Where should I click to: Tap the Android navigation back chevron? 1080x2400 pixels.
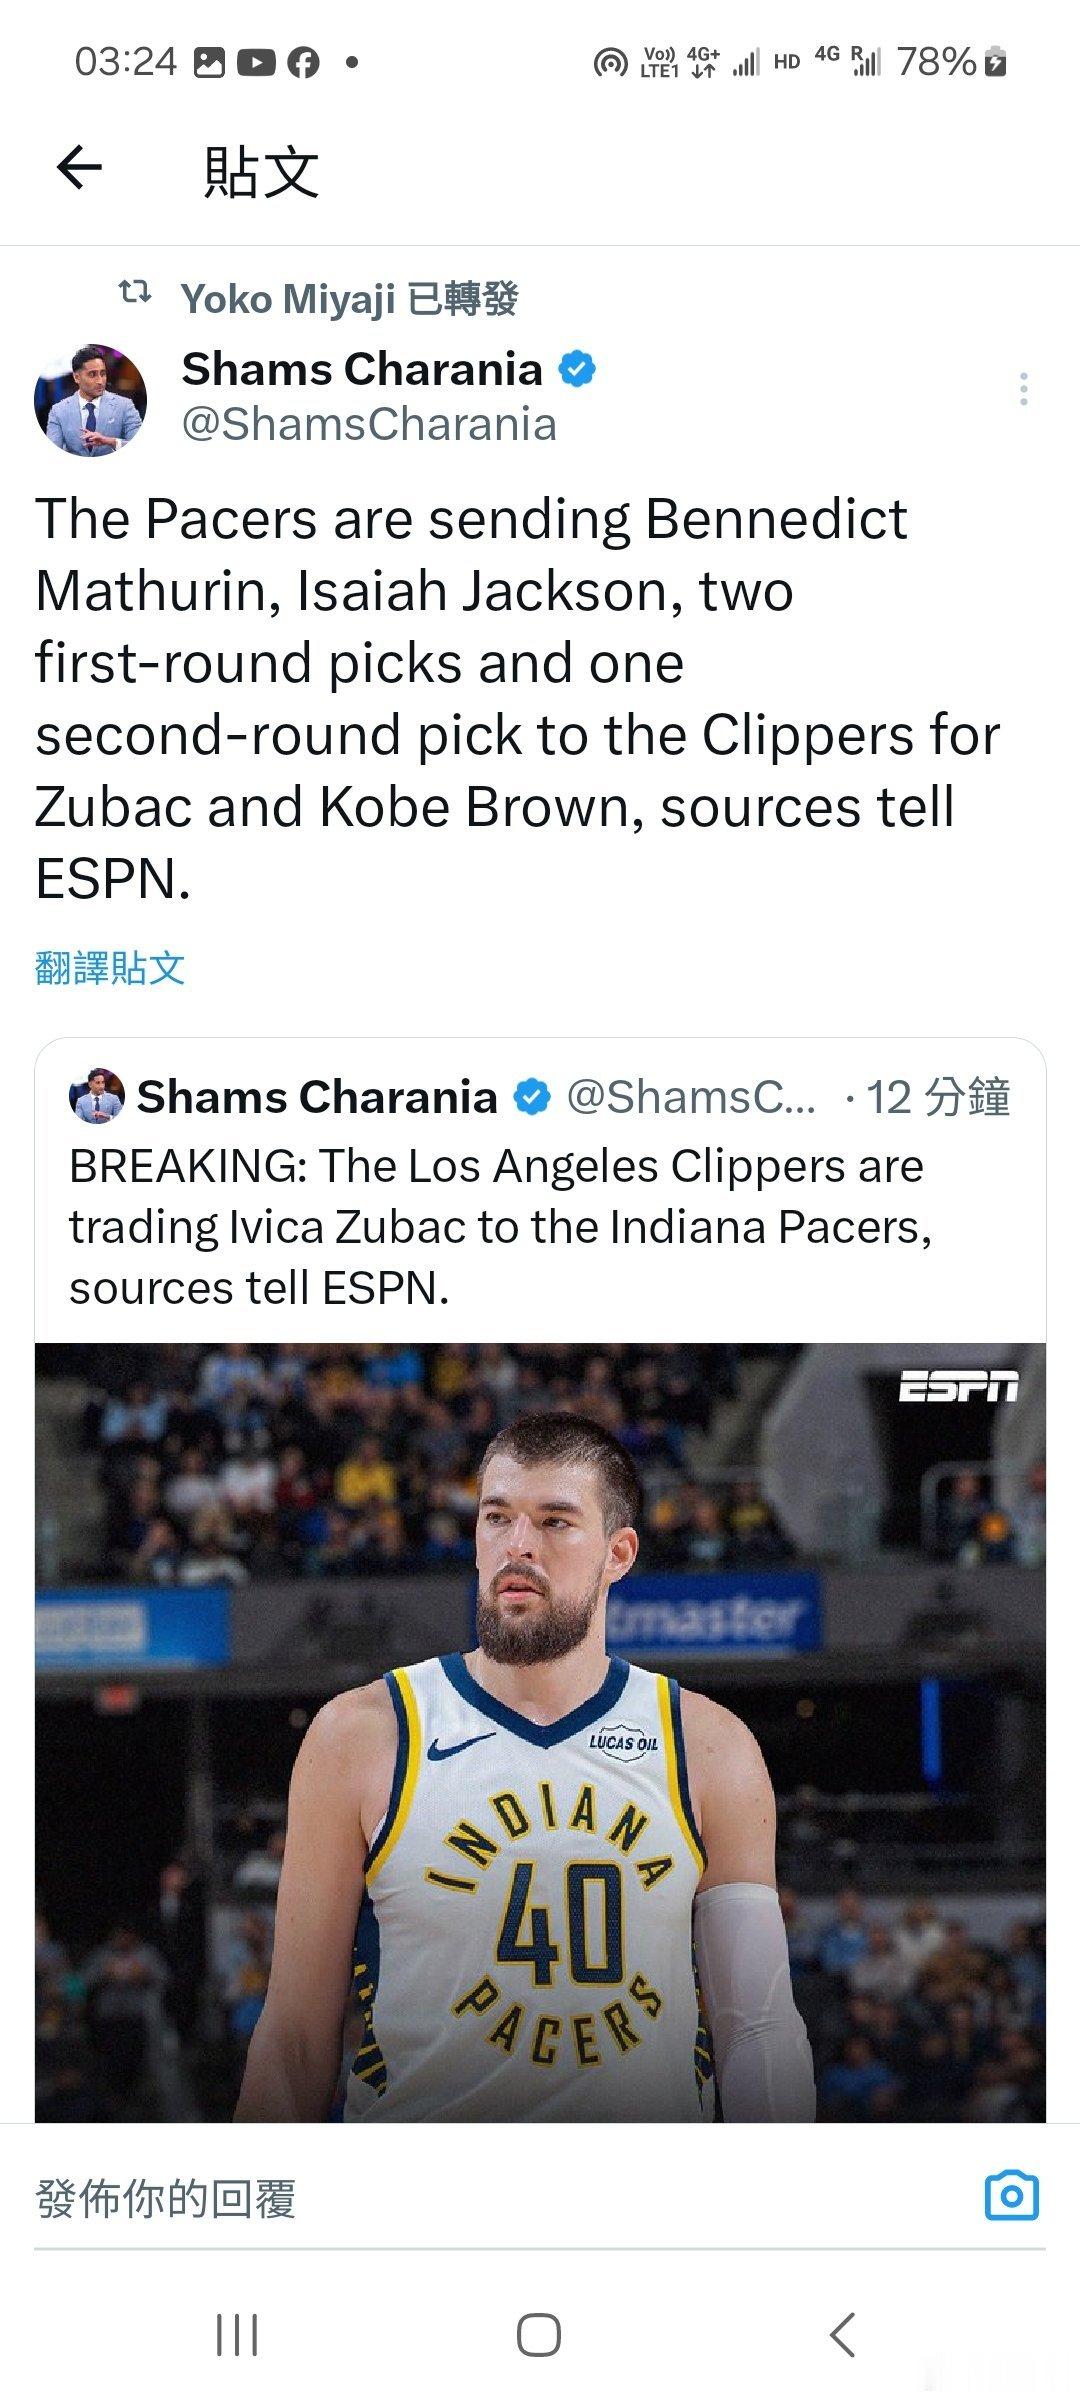(x=842, y=2336)
